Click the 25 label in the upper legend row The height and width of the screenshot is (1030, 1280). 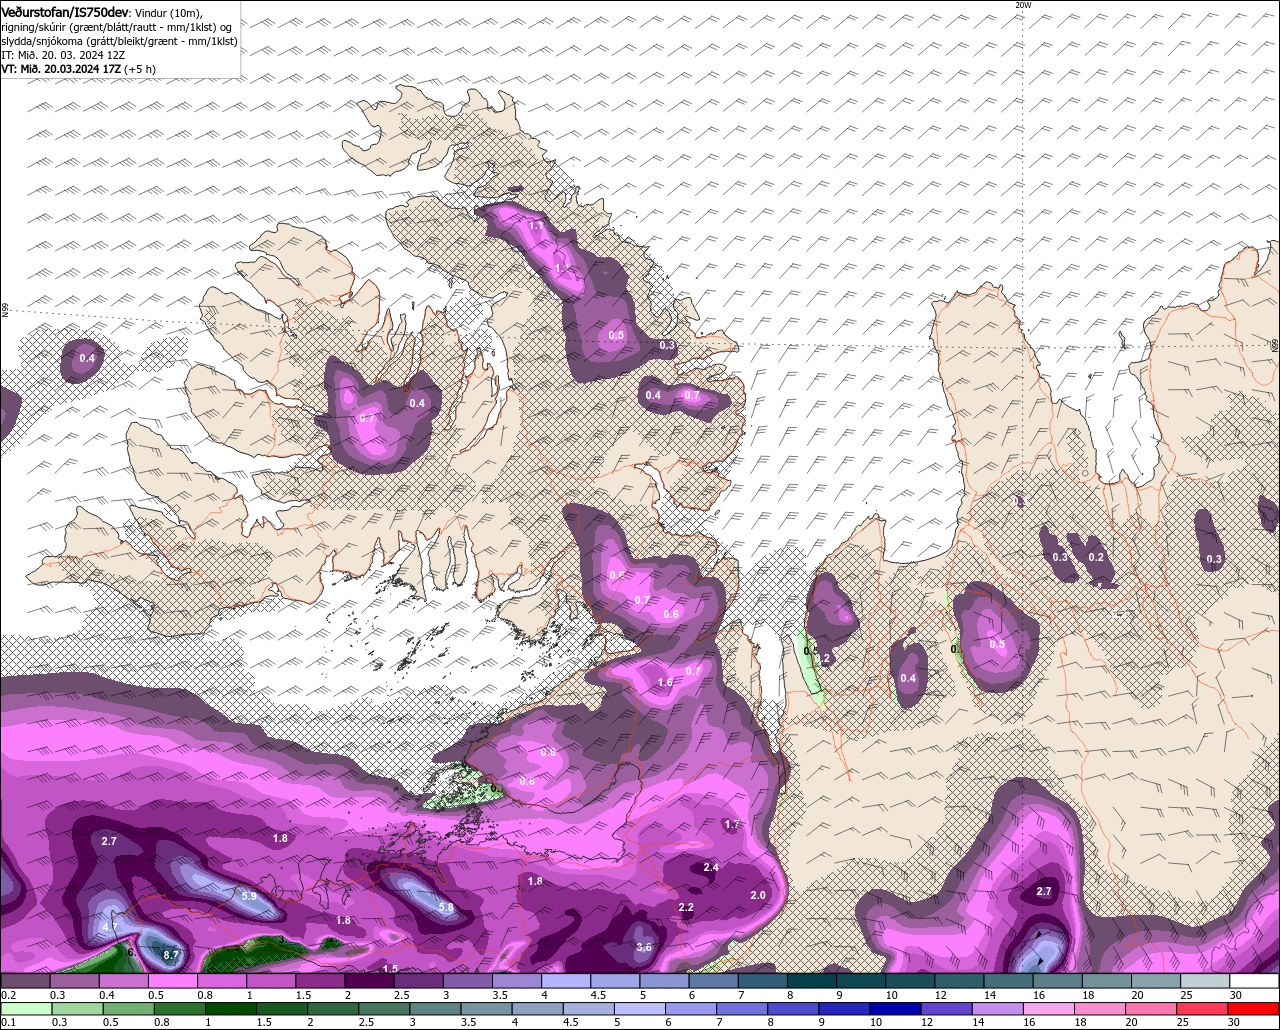(1187, 995)
